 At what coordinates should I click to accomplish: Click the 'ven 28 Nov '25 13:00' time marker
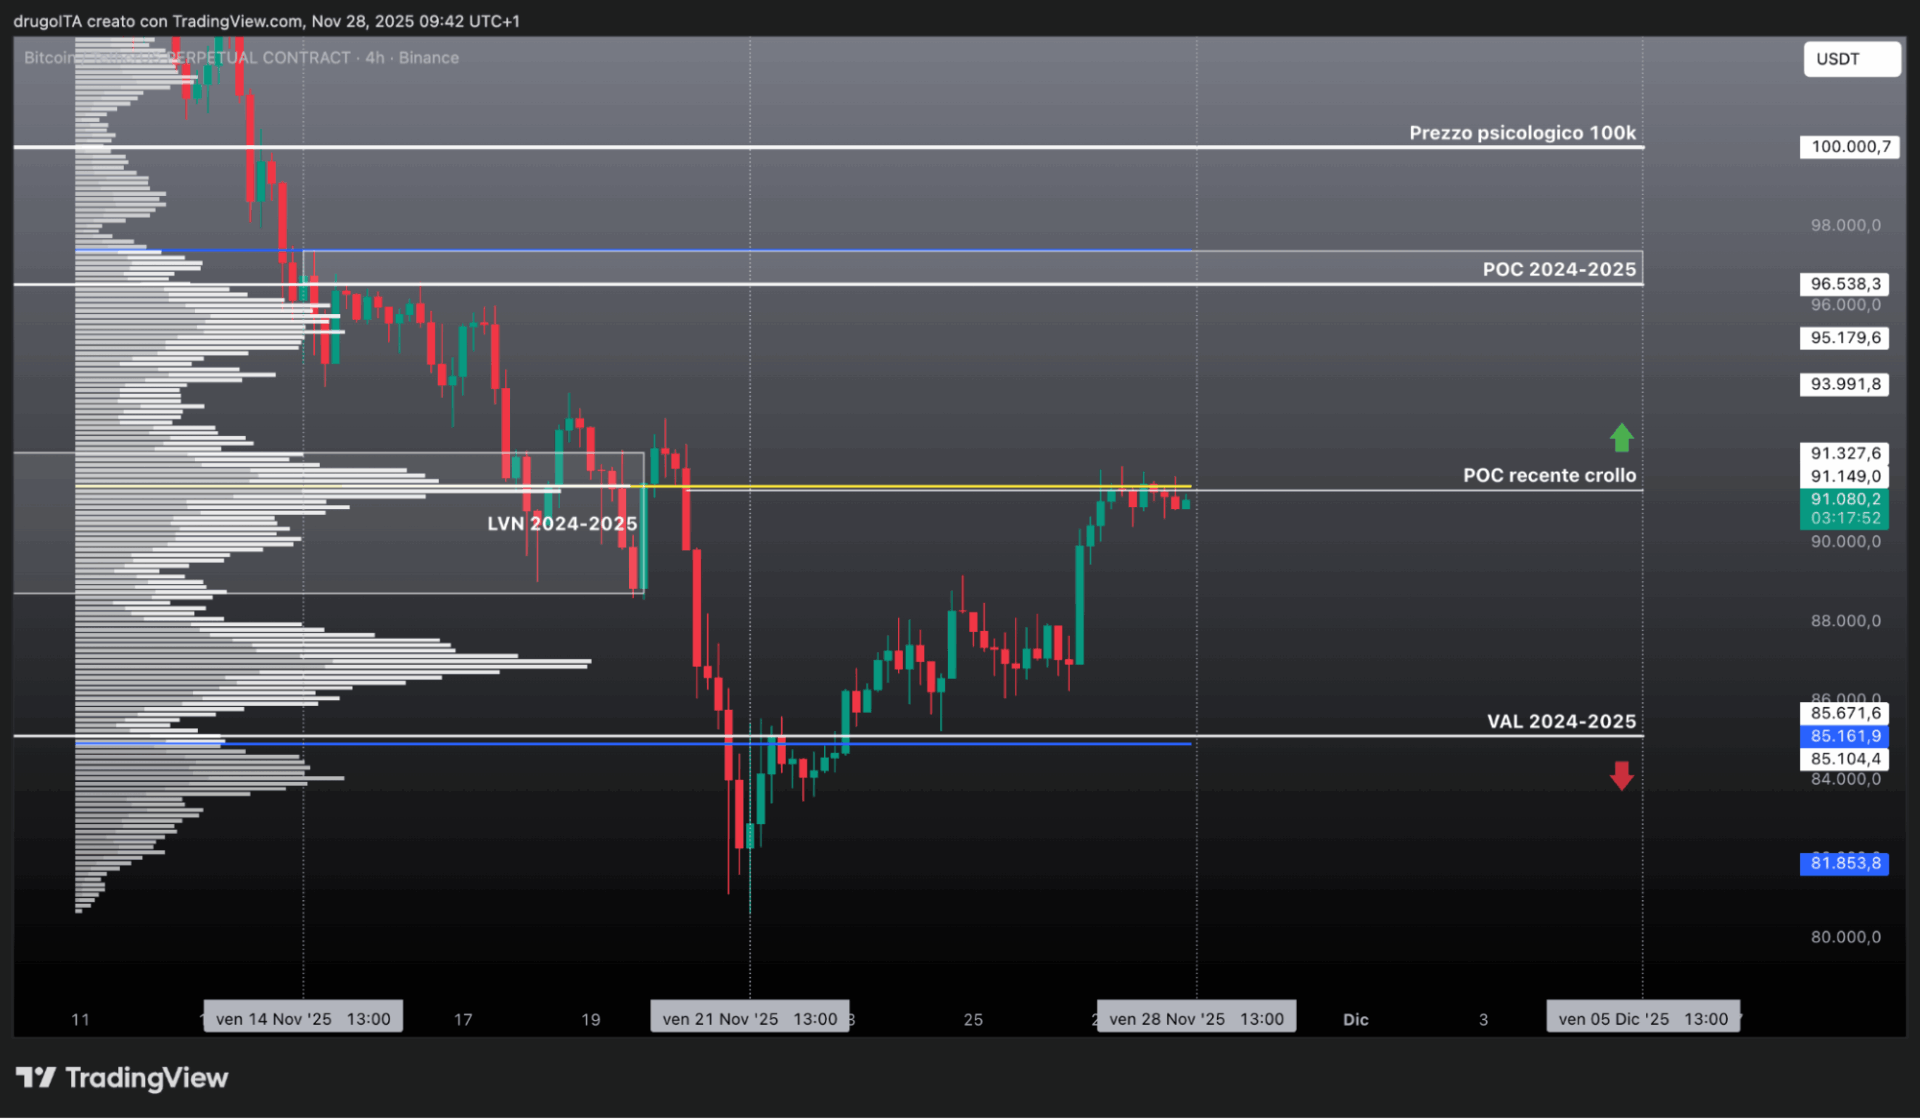click(x=1196, y=1018)
